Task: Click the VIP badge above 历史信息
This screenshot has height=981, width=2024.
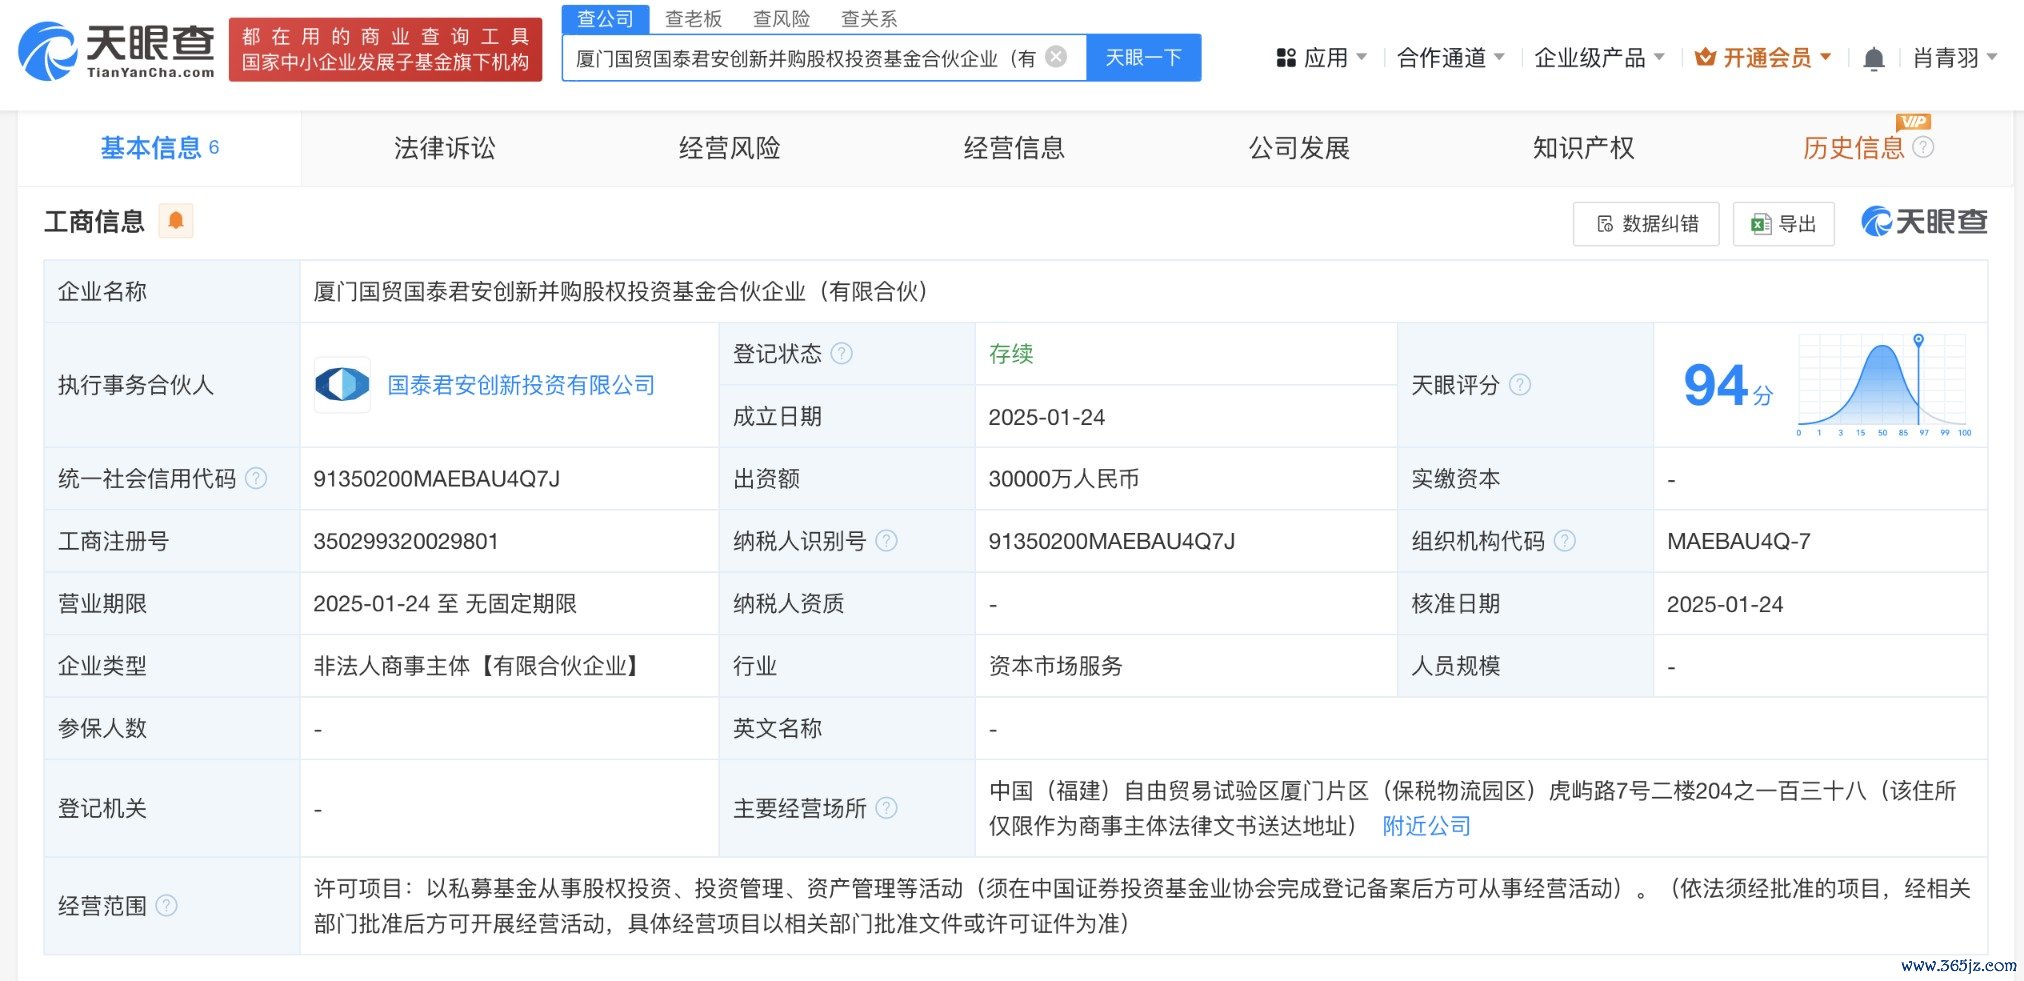Action: (x=1913, y=121)
